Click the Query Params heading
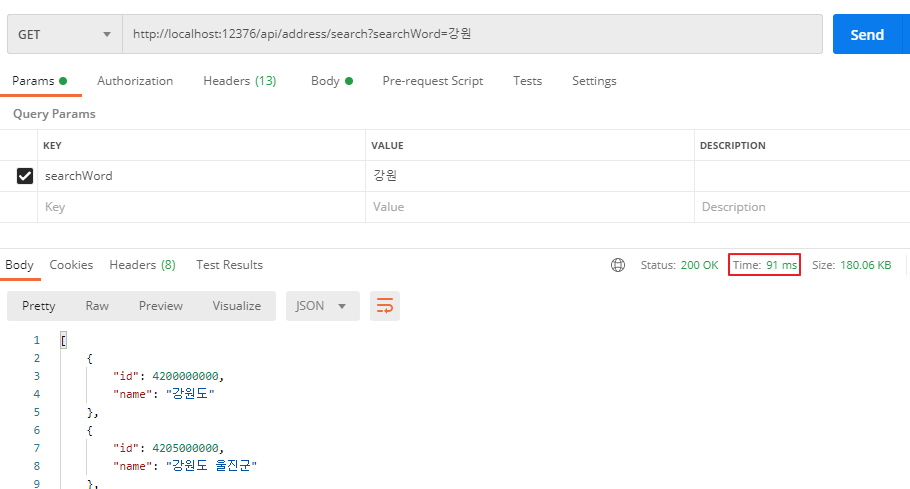The image size is (910, 489). [54, 114]
